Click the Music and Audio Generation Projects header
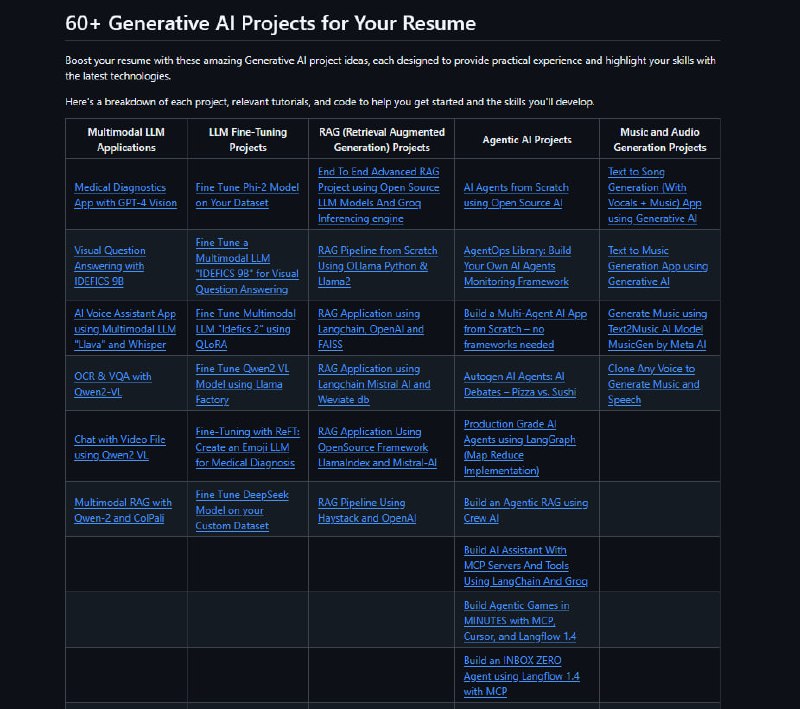 660,139
